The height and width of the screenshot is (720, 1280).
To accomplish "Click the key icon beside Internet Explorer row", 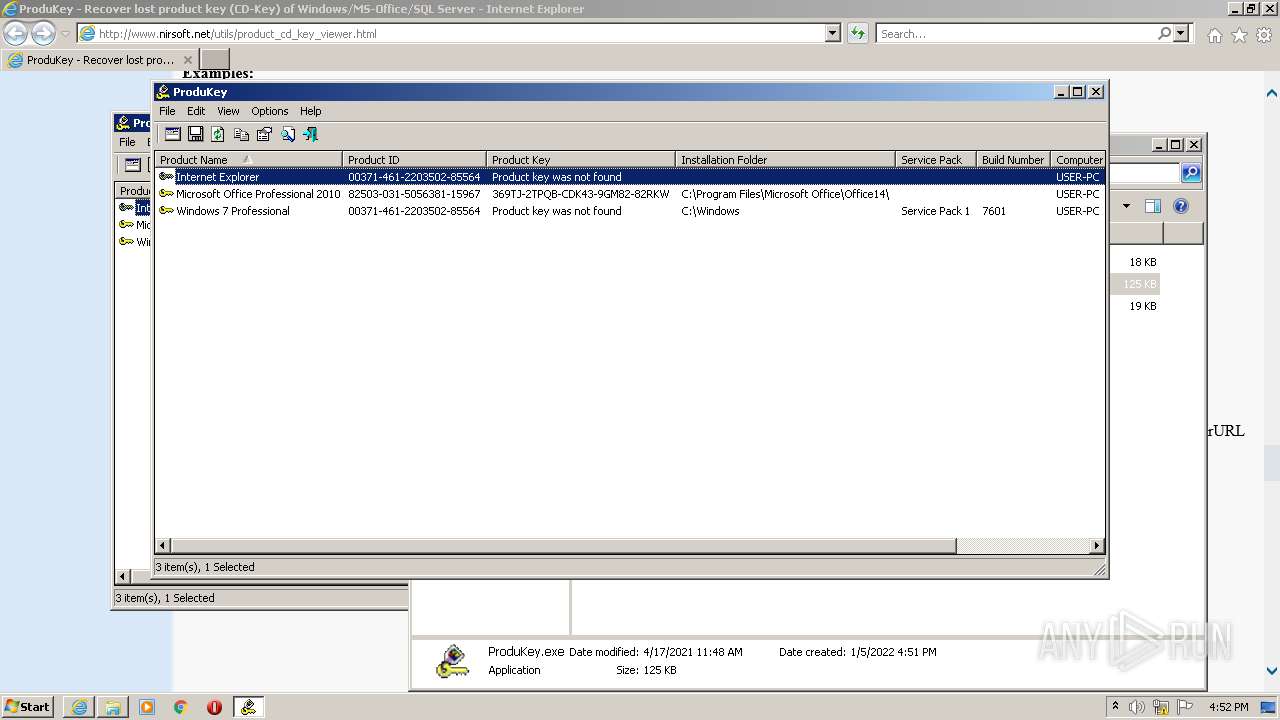I will [166, 177].
